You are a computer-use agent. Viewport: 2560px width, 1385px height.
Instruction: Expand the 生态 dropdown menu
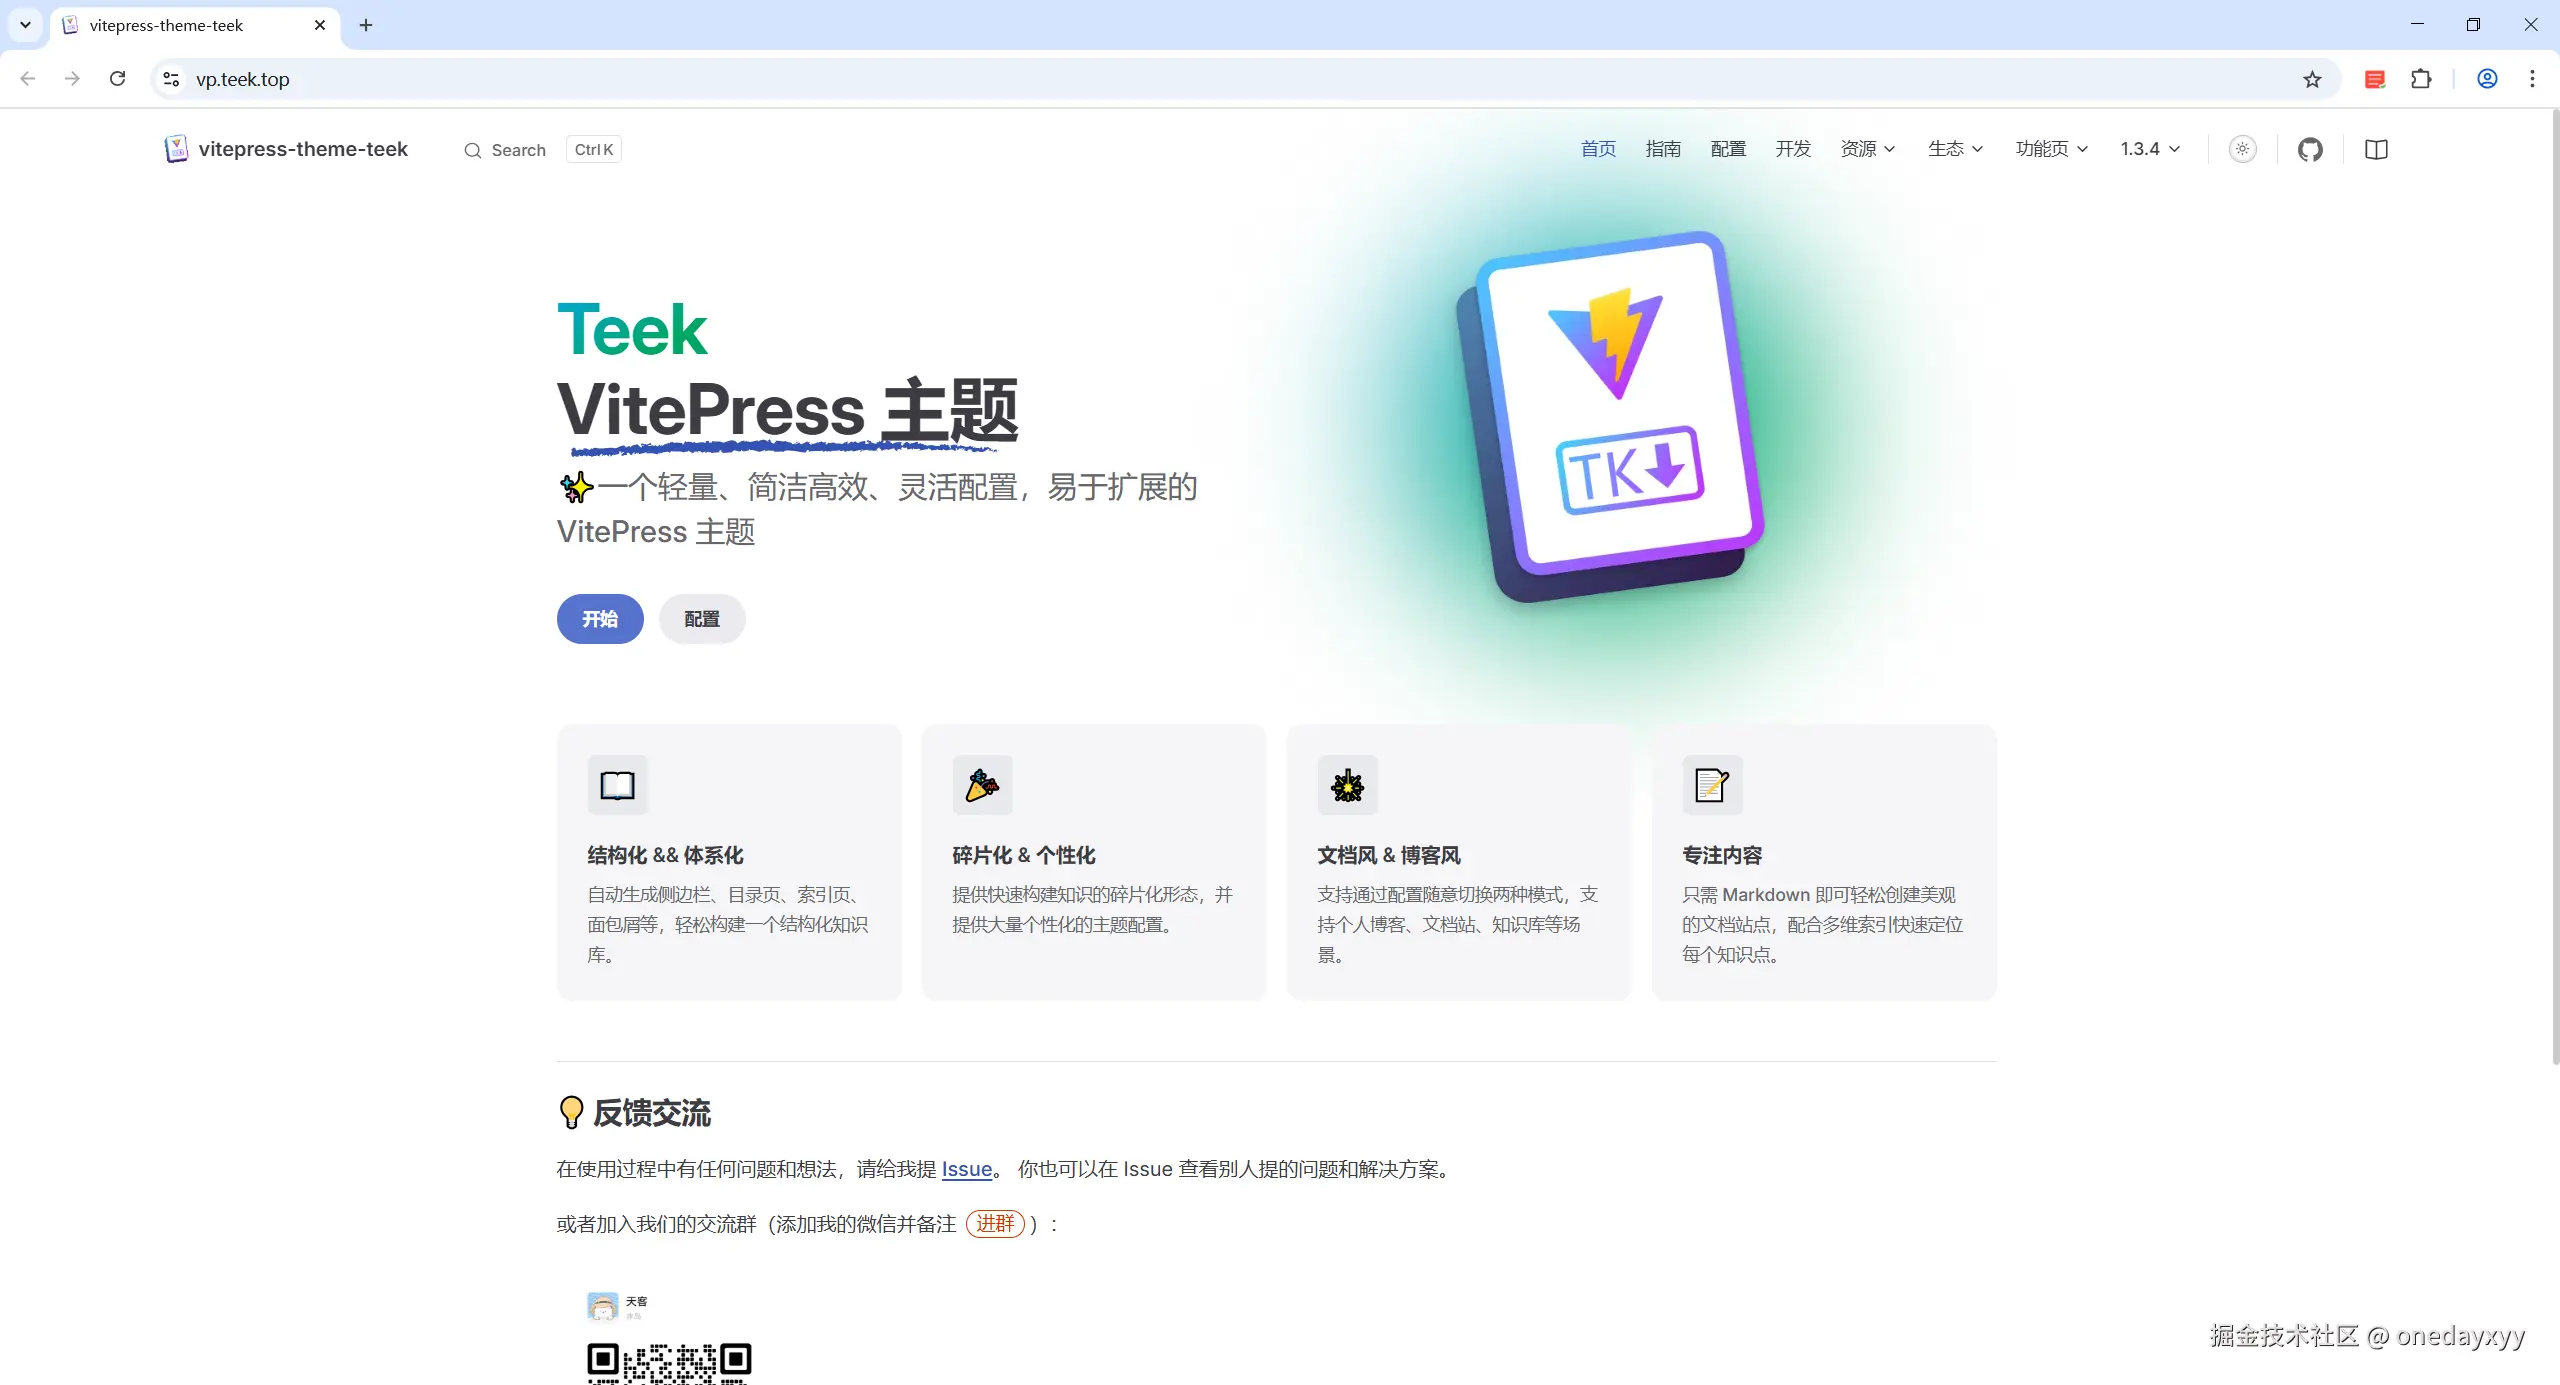pyautogui.click(x=1955, y=149)
